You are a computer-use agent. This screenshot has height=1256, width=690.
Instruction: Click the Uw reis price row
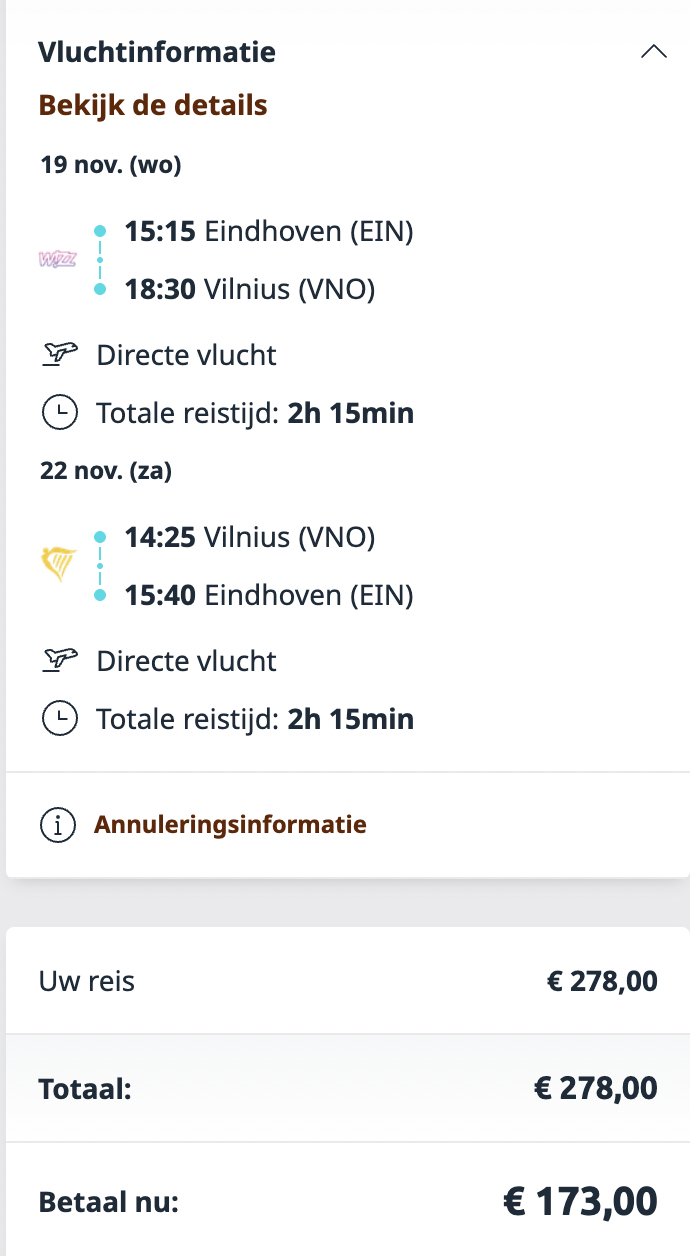tap(347, 981)
